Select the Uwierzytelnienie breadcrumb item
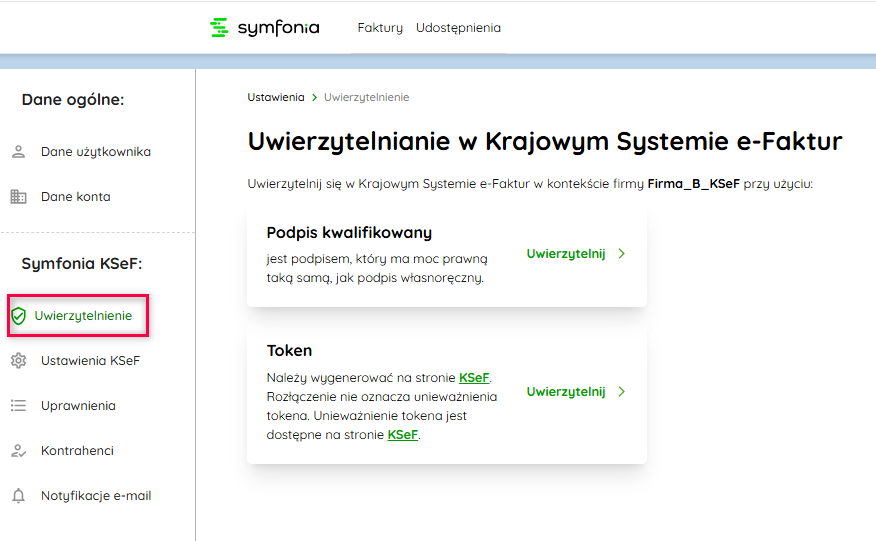The image size is (876, 541). pyautogui.click(x=366, y=97)
